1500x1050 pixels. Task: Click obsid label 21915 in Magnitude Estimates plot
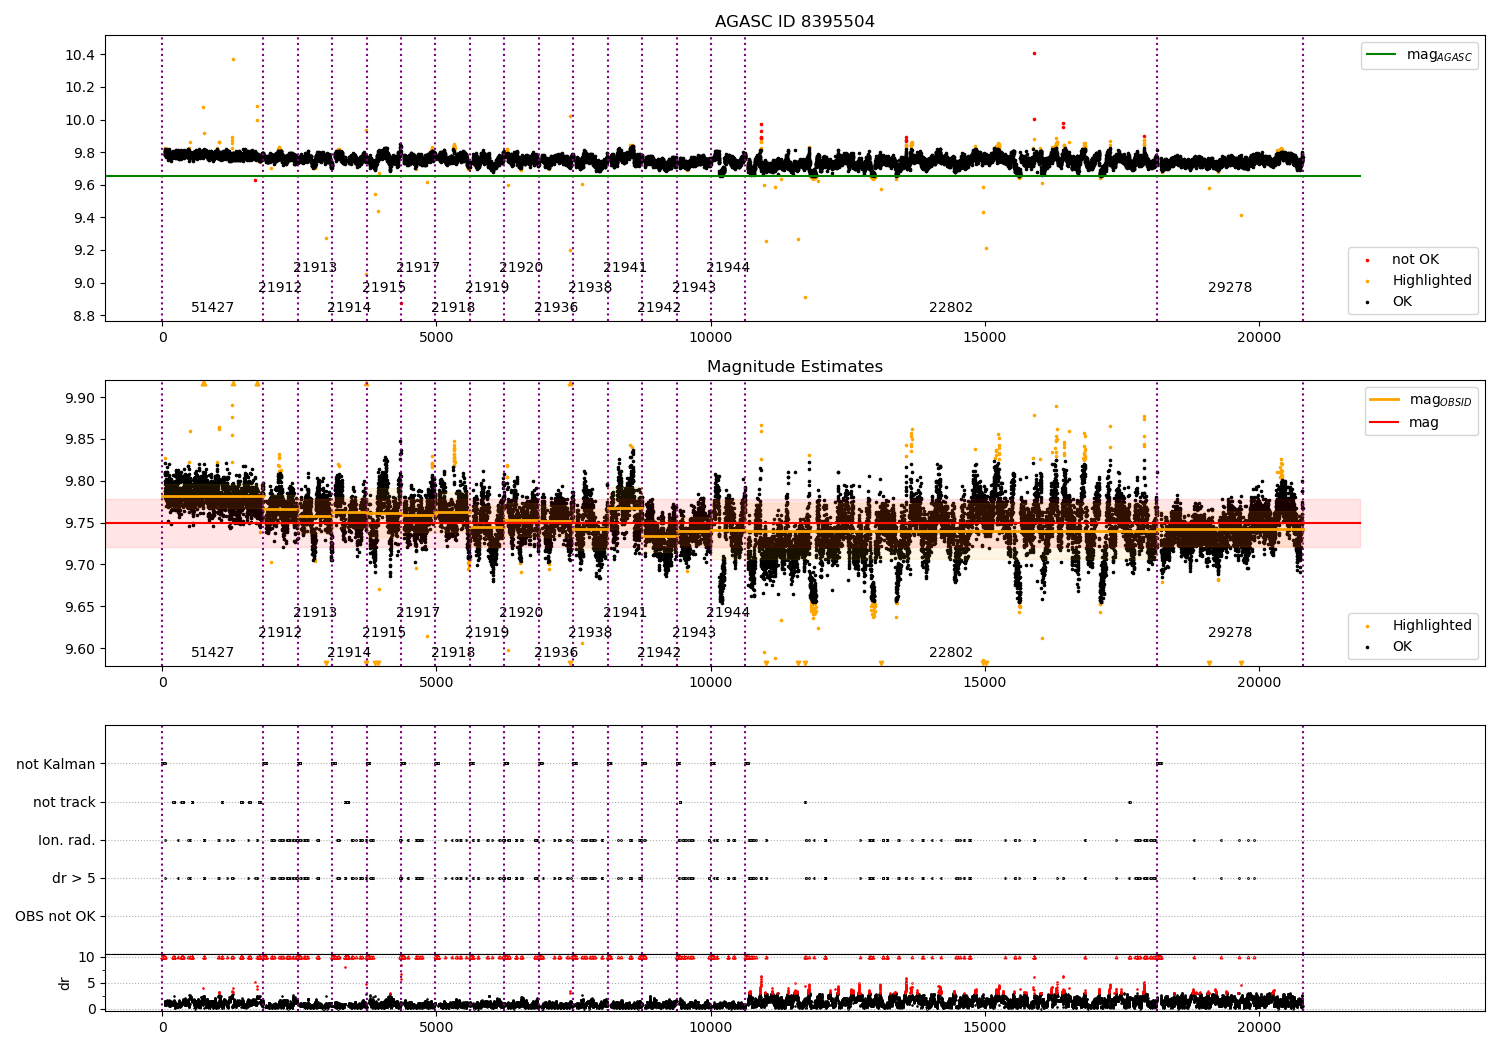click(384, 632)
